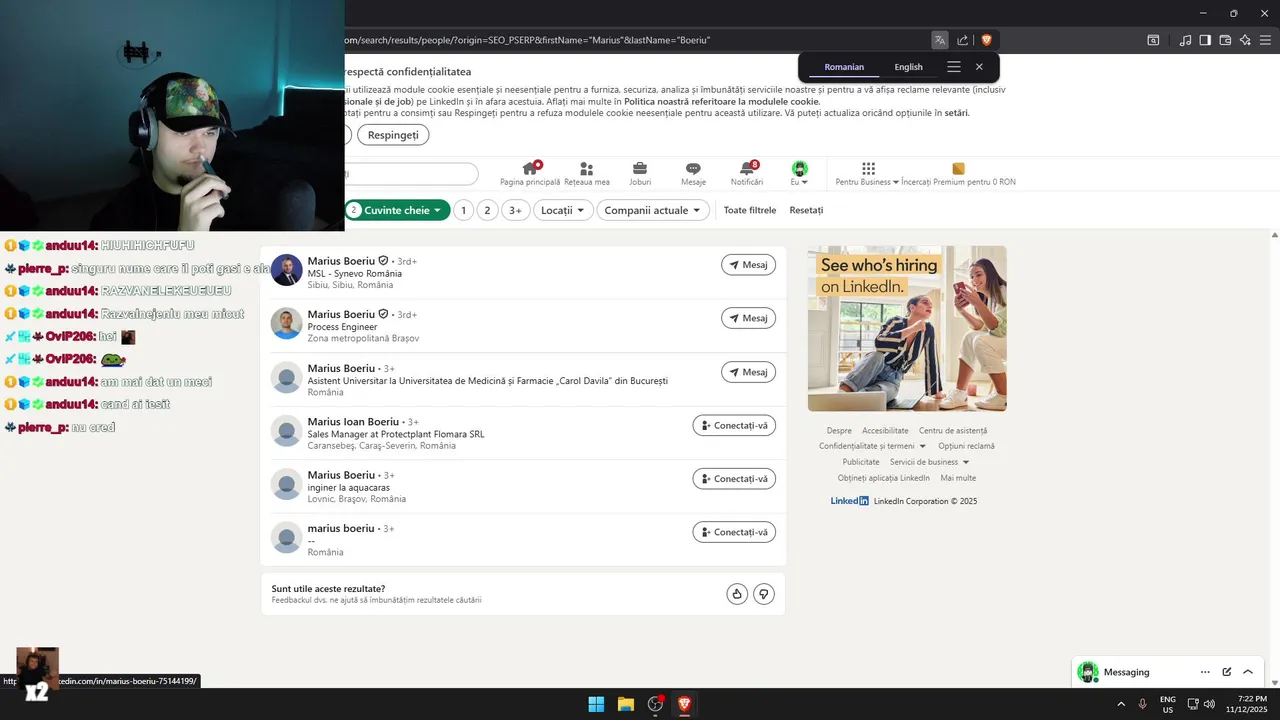Screen dimensions: 1280x720
Task: Click Conectați-vă for Marius Ioan Boeriu
Action: click(734, 425)
